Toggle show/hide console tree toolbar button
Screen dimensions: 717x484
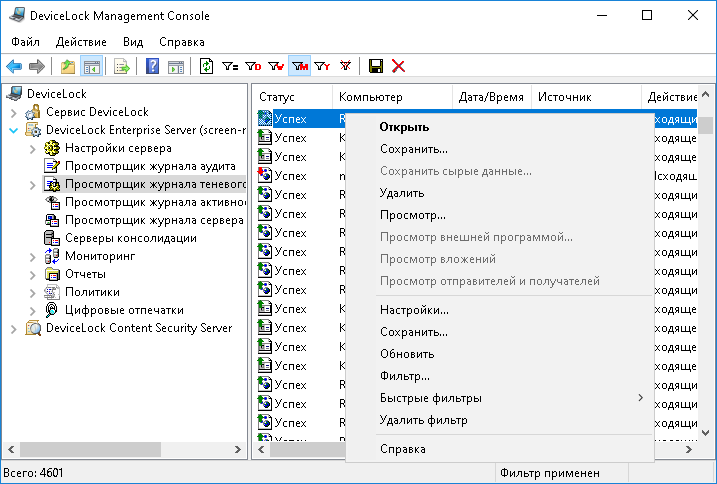click(x=91, y=66)
